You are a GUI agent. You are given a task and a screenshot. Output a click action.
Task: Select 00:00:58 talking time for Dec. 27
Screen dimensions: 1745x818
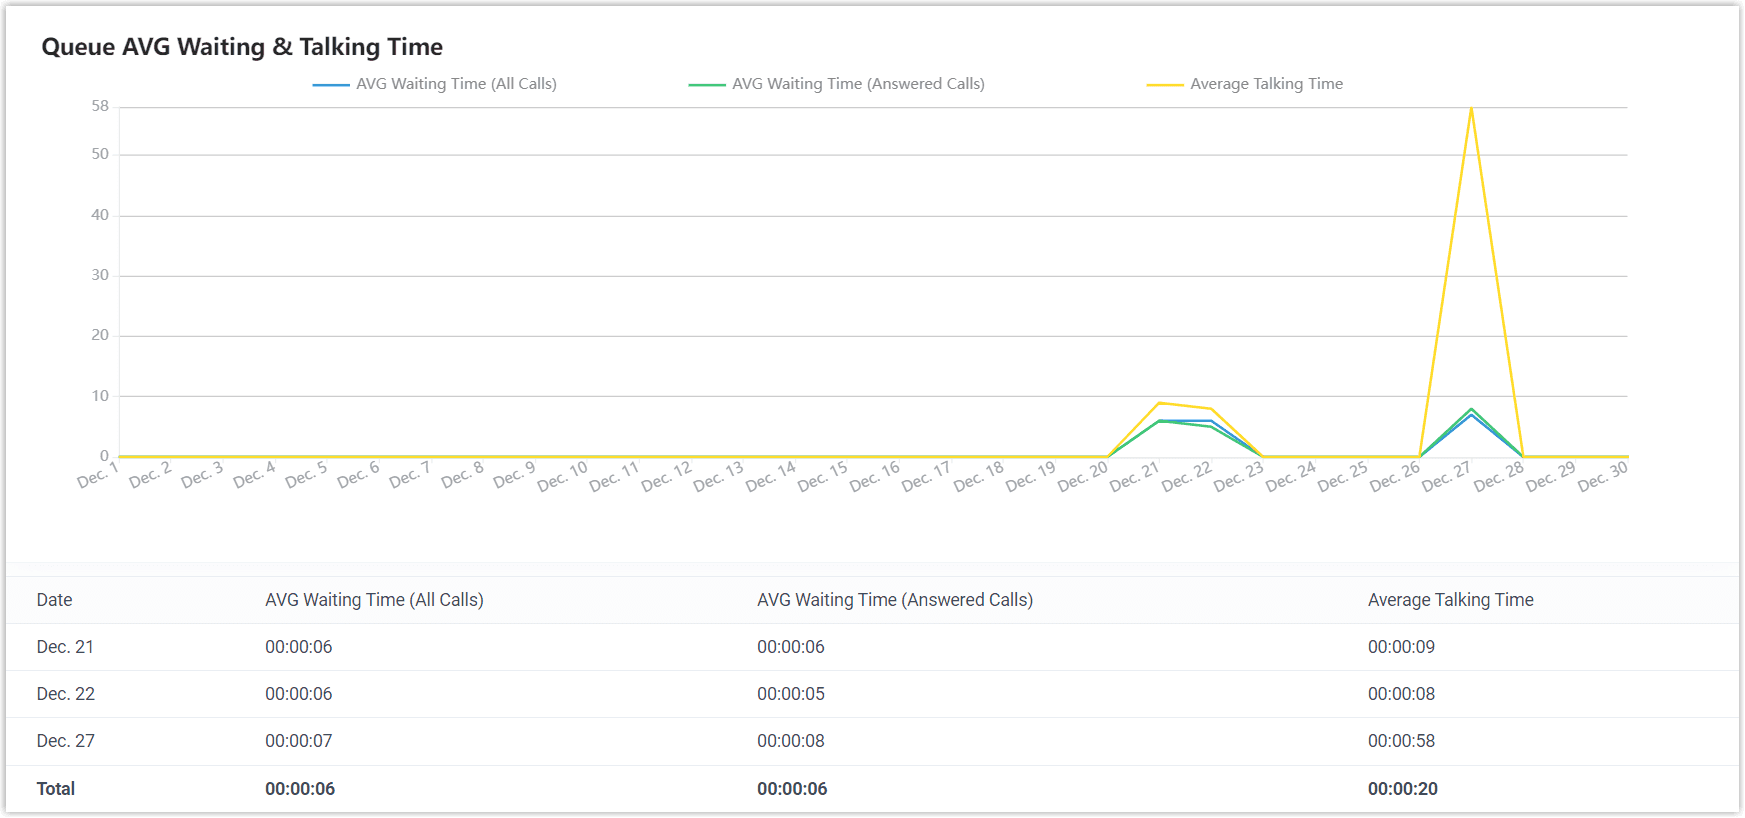click(1401, 741)
